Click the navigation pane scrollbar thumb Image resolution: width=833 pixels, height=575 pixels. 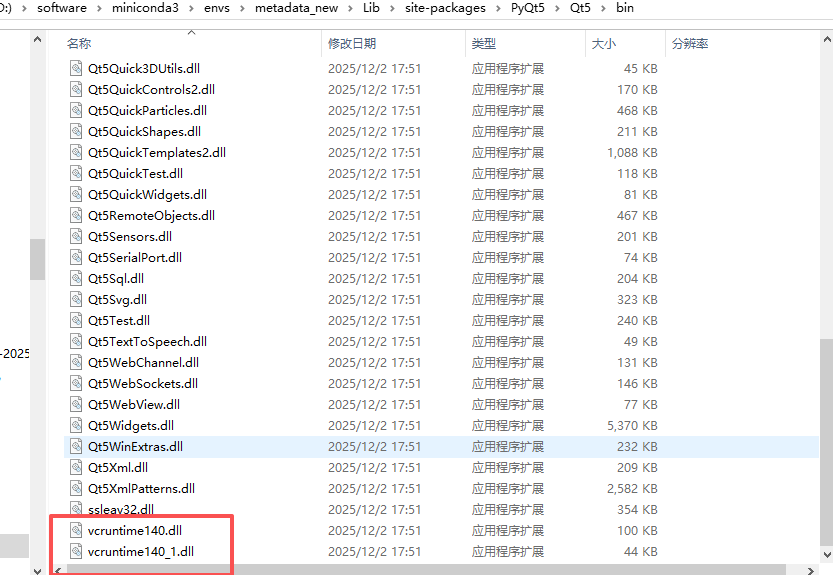37,259
